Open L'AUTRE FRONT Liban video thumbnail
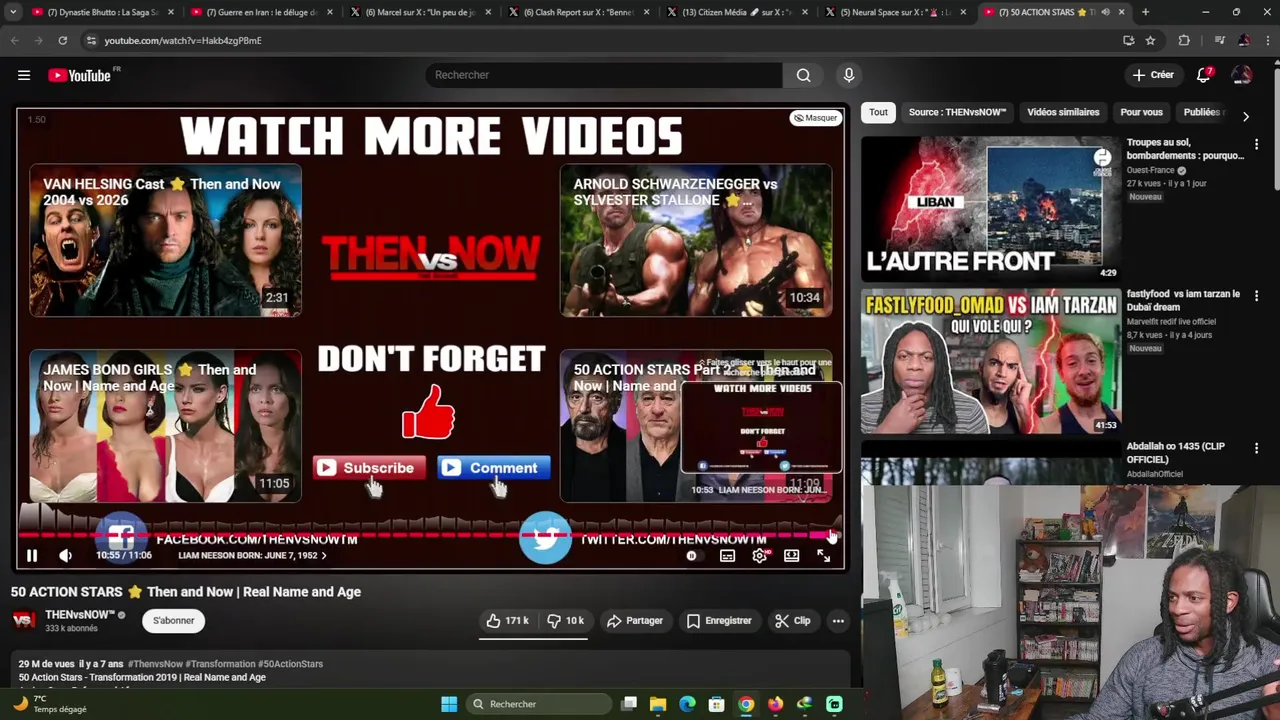 coord(991,209)
